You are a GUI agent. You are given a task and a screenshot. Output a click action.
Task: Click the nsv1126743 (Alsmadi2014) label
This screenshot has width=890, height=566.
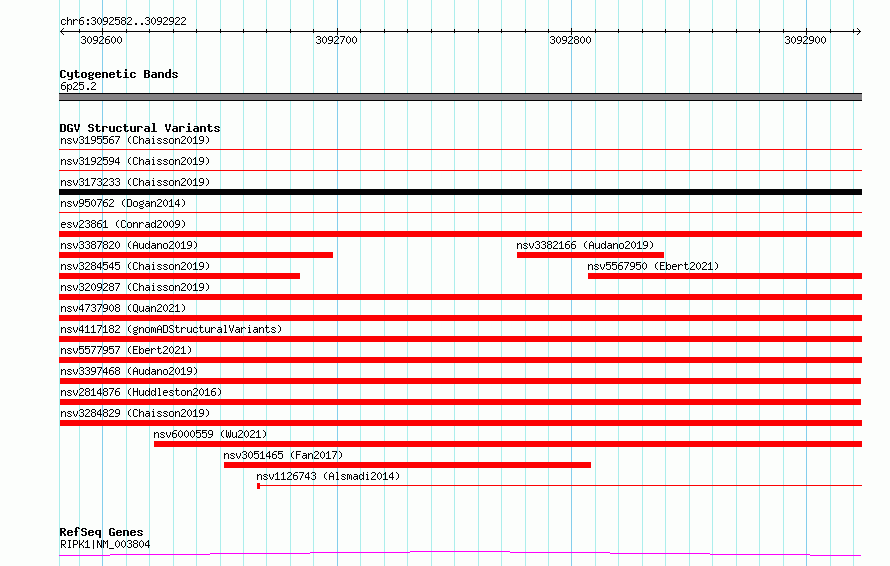pyautogui.click(x=328, y=476)
